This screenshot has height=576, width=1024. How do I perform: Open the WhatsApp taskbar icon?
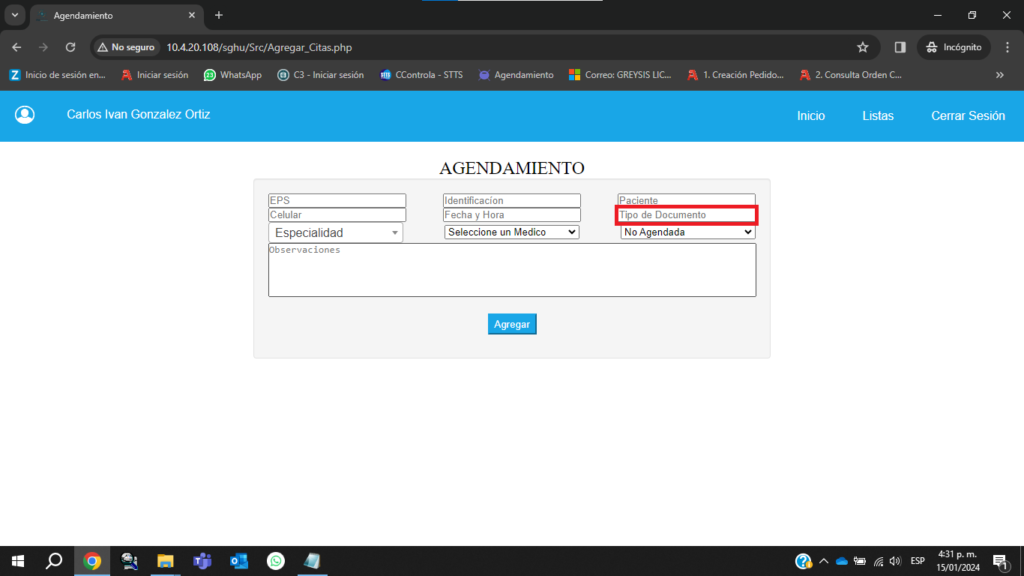[x=275, y=561]
